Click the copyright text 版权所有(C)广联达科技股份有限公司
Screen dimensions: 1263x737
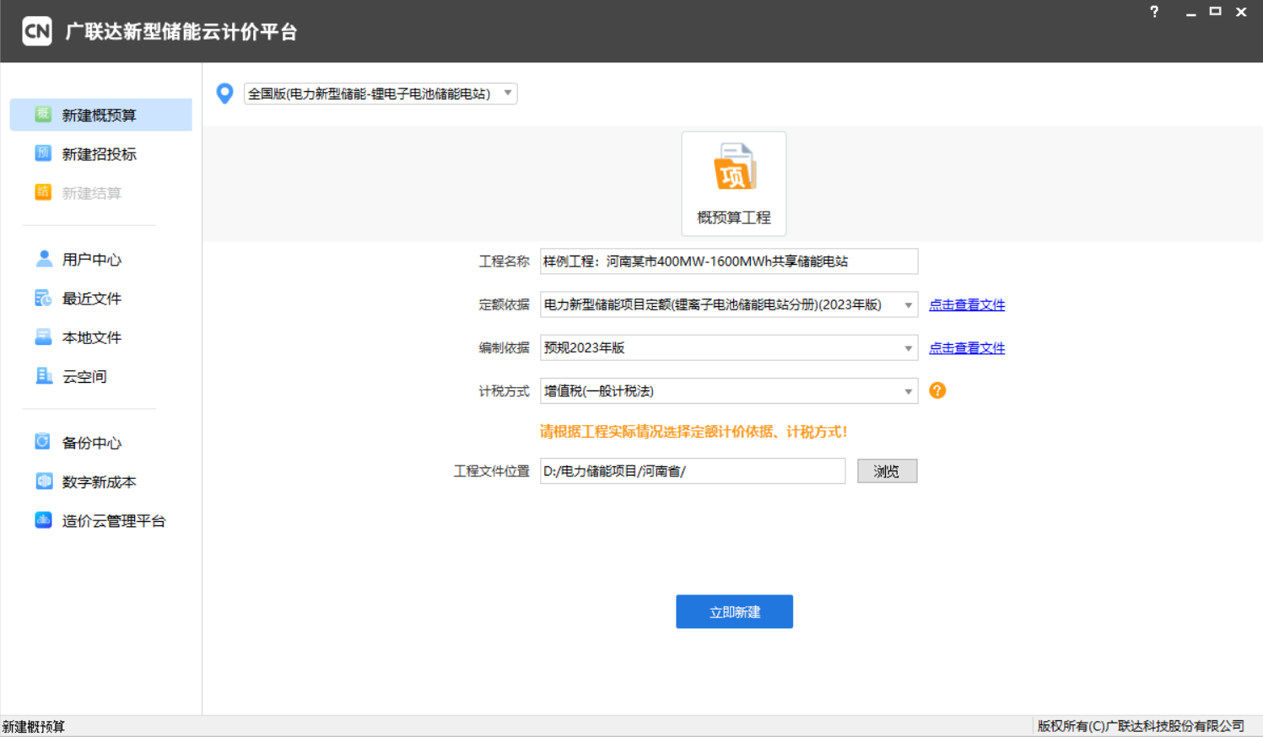[x=1141, y=726]
